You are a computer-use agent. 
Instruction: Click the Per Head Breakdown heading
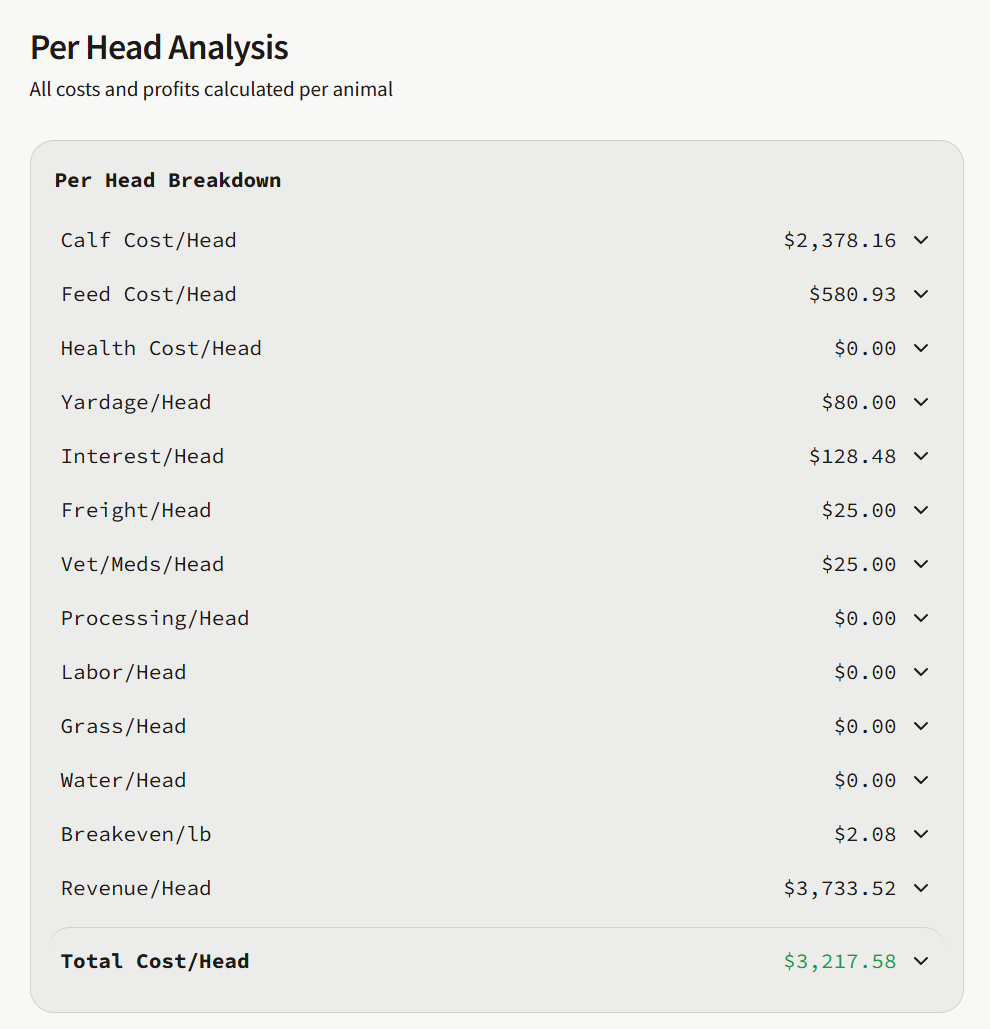pyautogui.click(x=168, y=181)
